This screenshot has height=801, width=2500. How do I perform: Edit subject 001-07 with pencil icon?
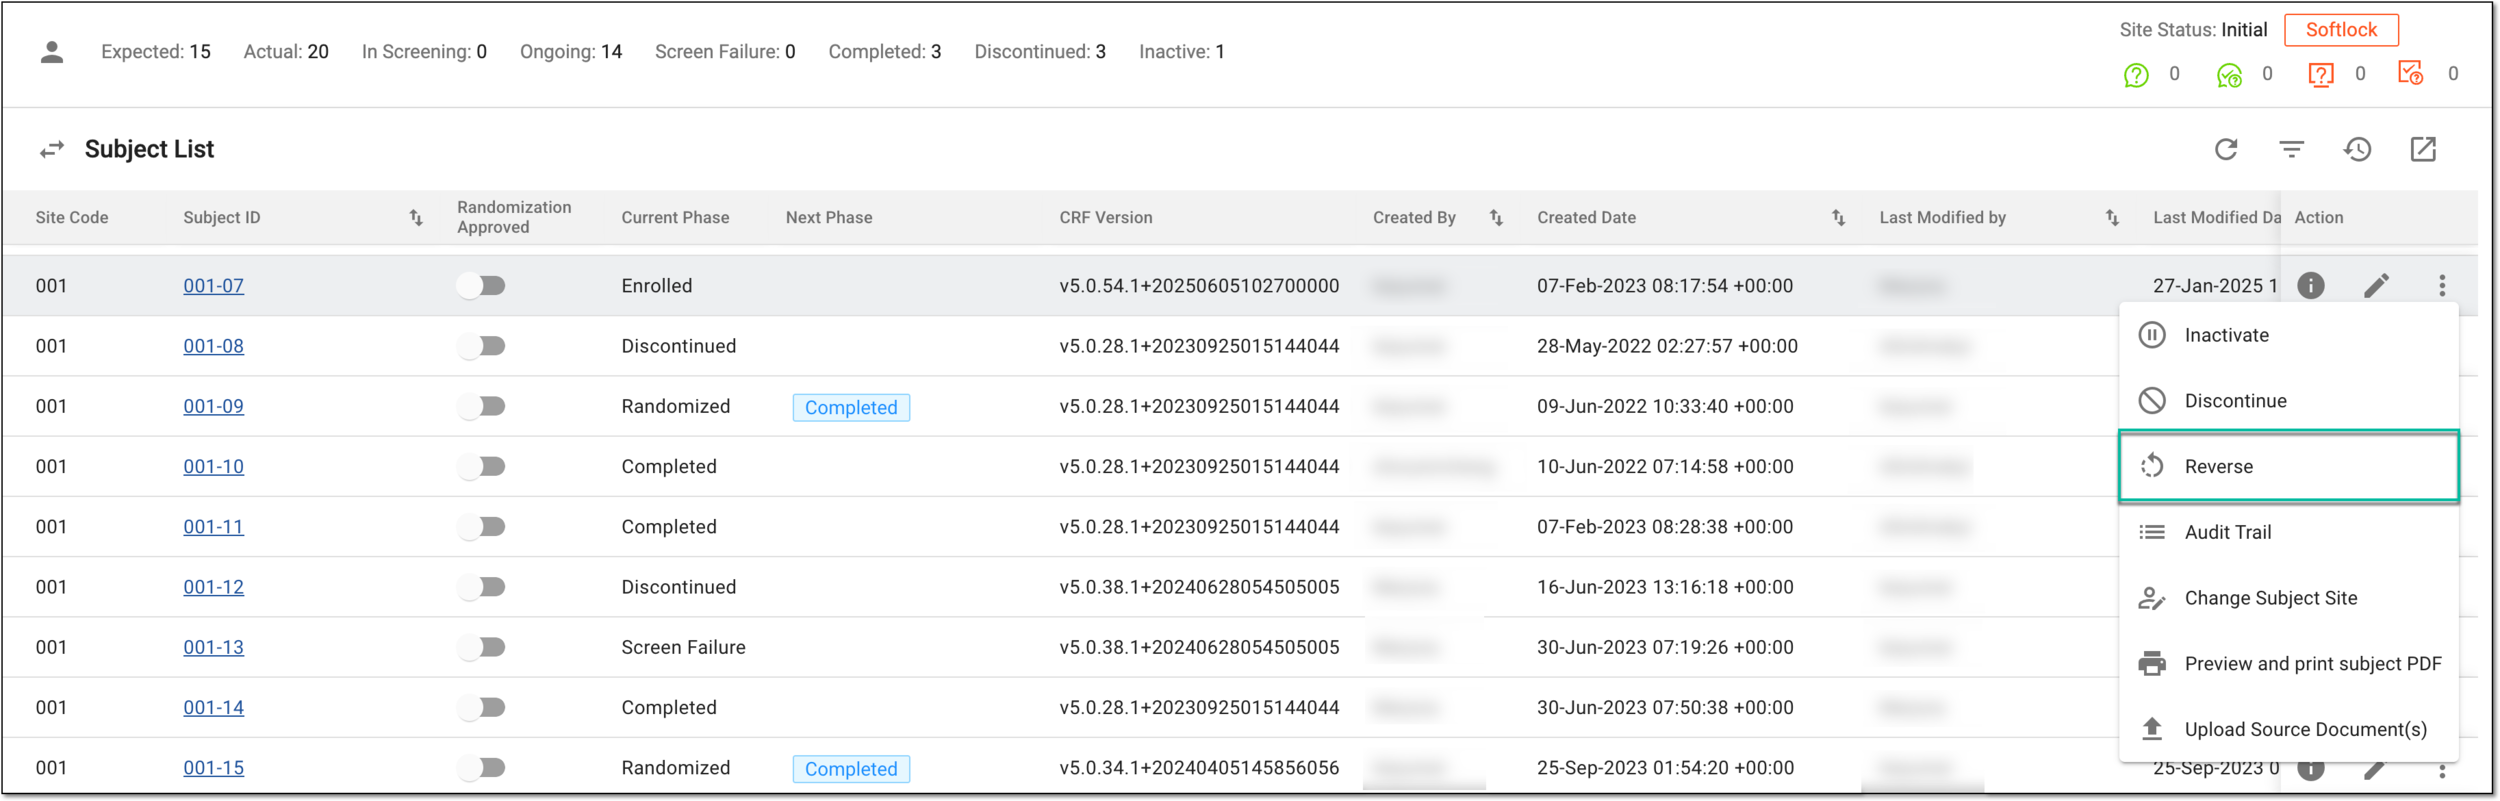(2377, 286)
